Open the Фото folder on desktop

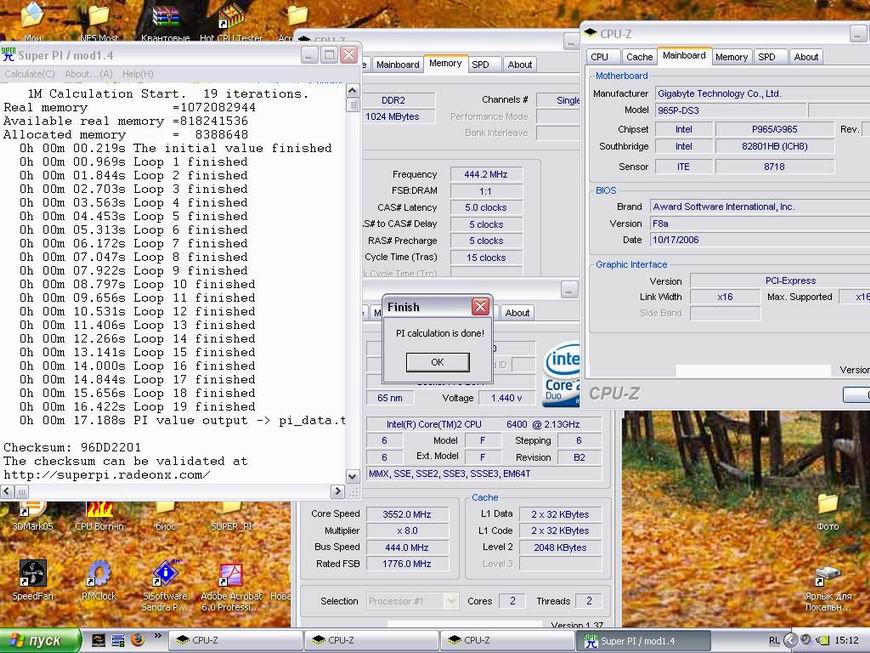[827, 505]
